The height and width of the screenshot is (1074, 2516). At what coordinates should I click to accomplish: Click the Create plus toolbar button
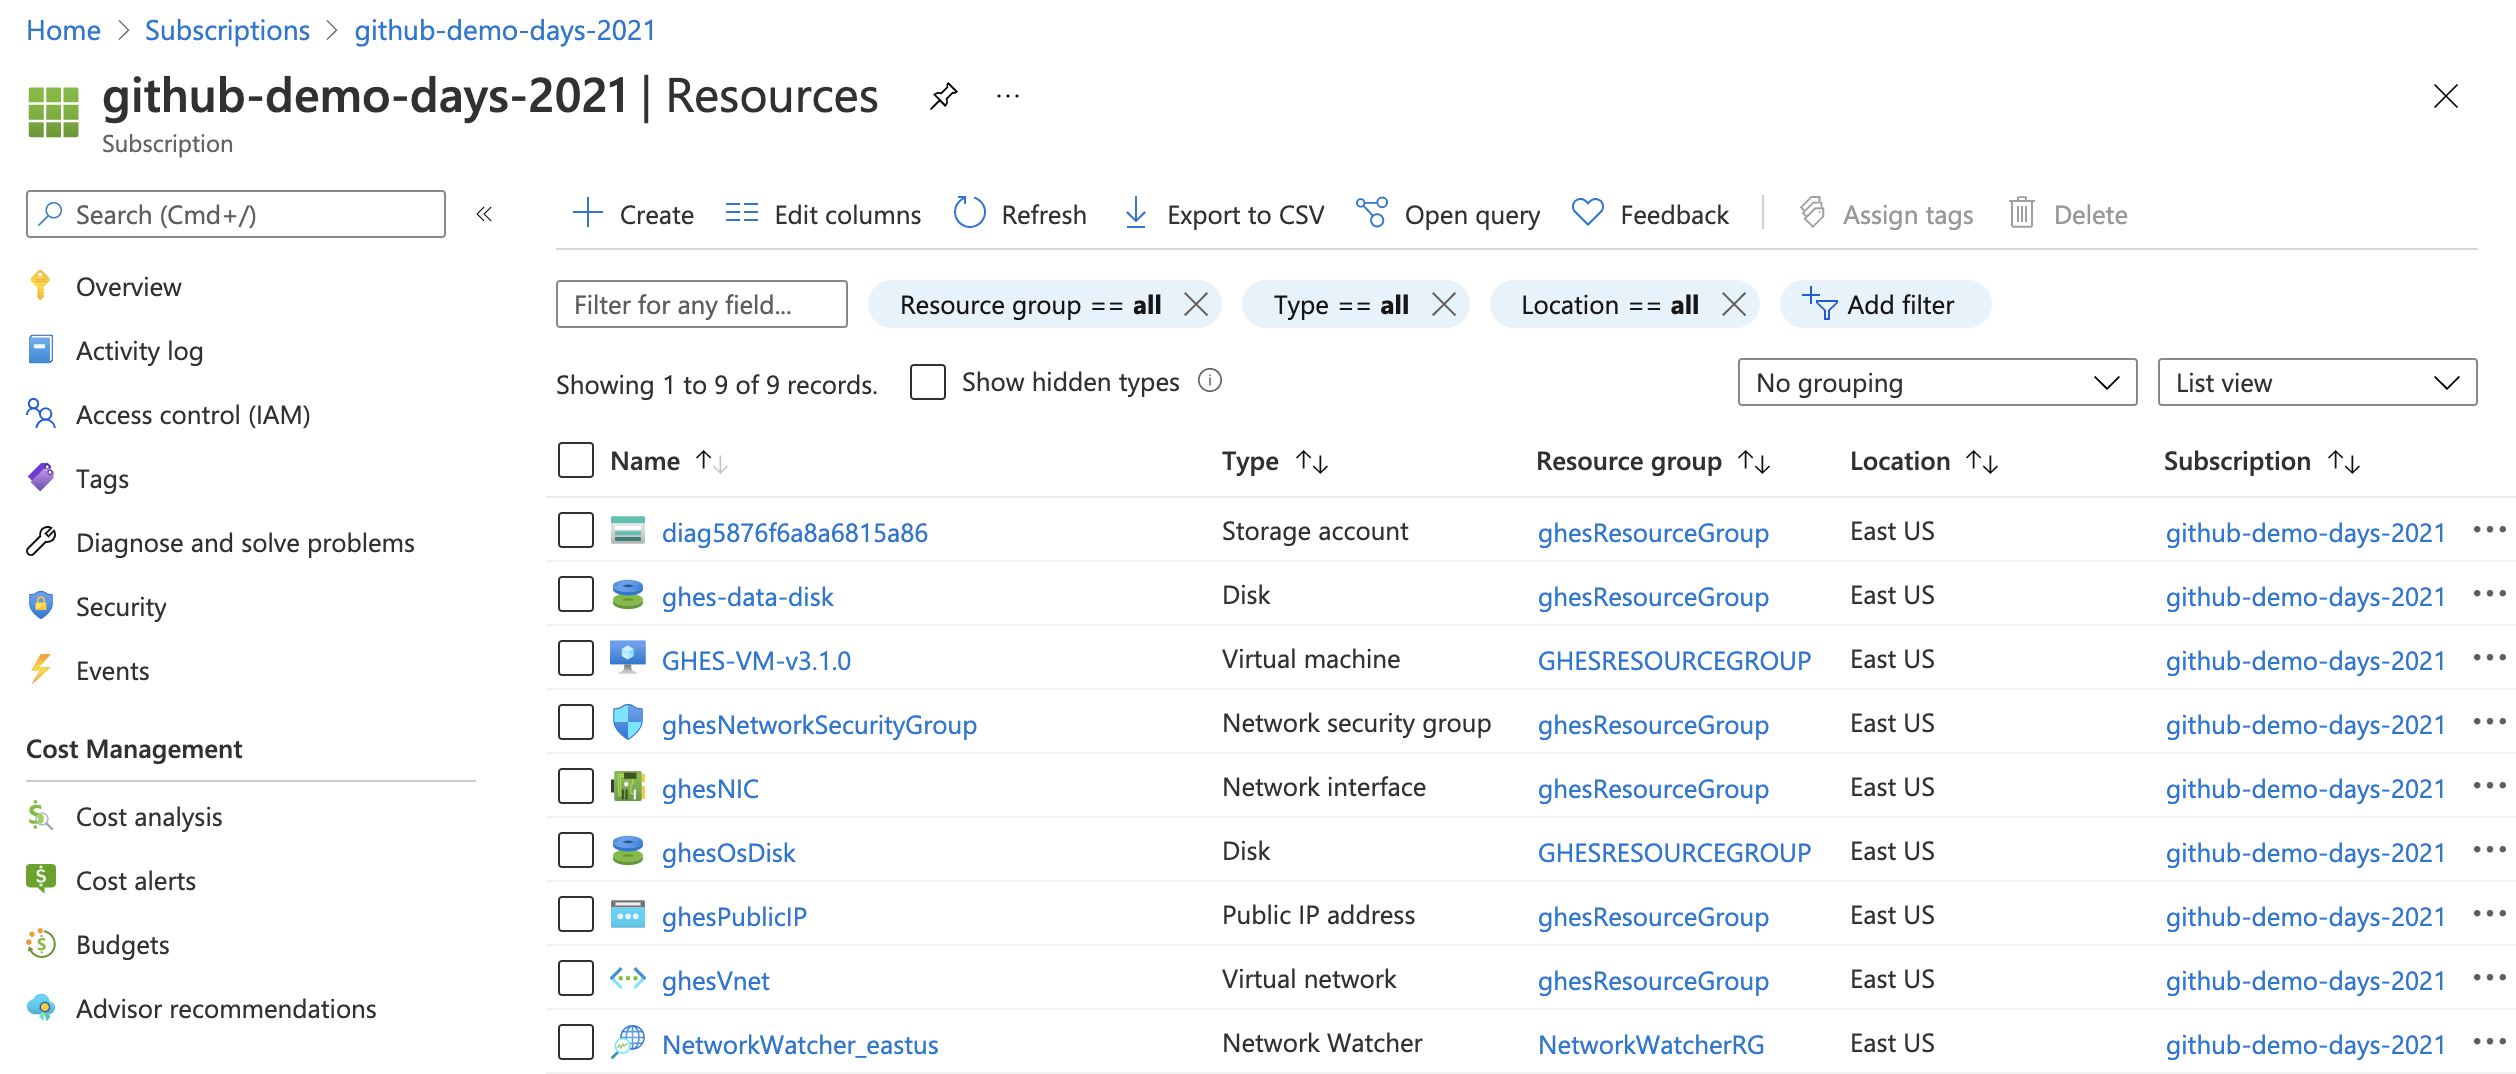(633, 214)
